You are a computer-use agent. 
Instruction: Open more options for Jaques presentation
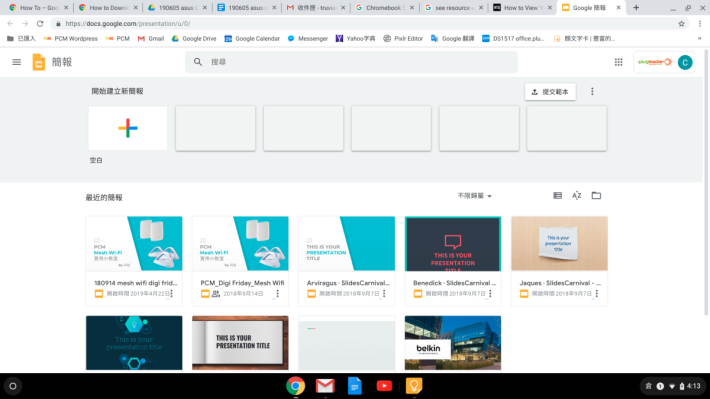(x=597, y=293)
